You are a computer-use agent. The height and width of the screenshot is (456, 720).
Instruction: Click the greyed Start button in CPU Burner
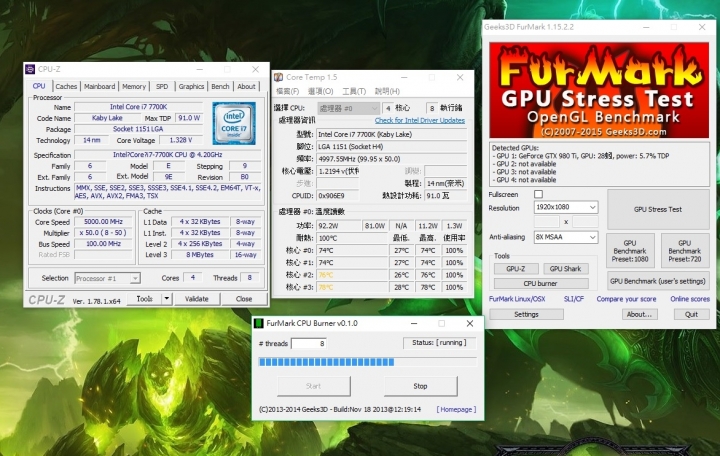(x=313, y=386)
